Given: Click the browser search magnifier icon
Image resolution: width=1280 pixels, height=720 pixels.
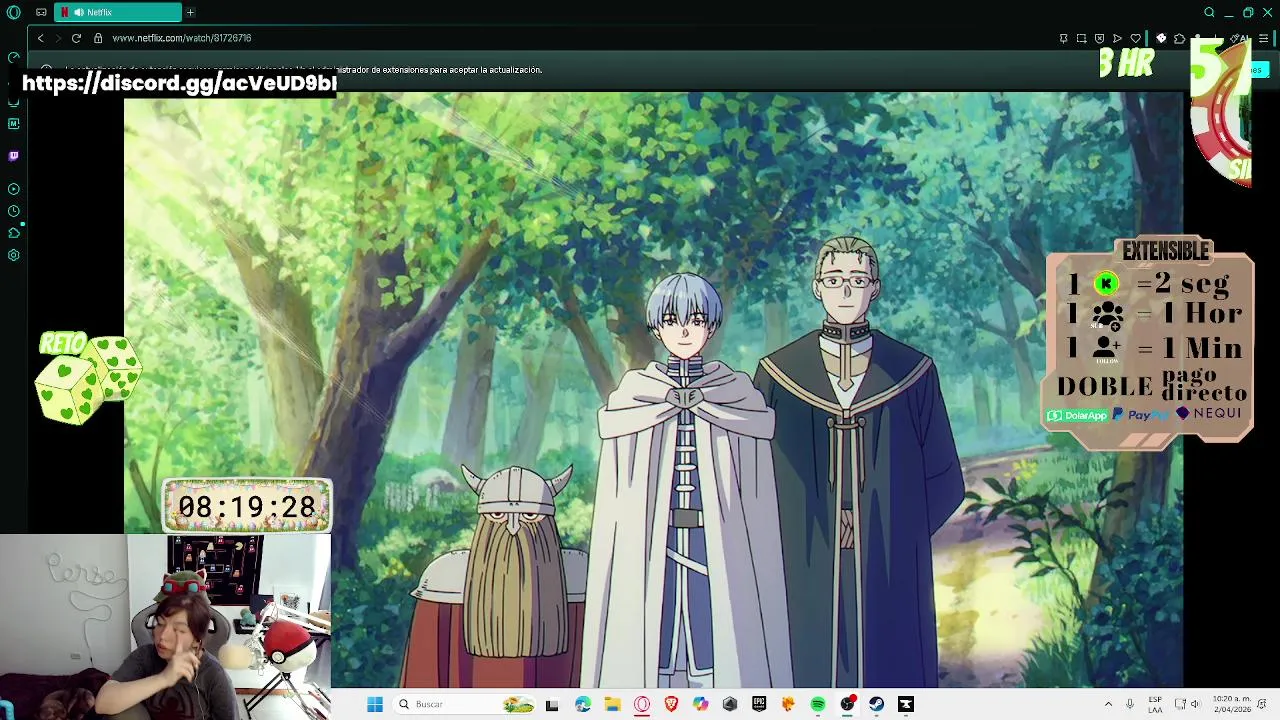Looking at the screenshot, I should [x=1209, y=12].
